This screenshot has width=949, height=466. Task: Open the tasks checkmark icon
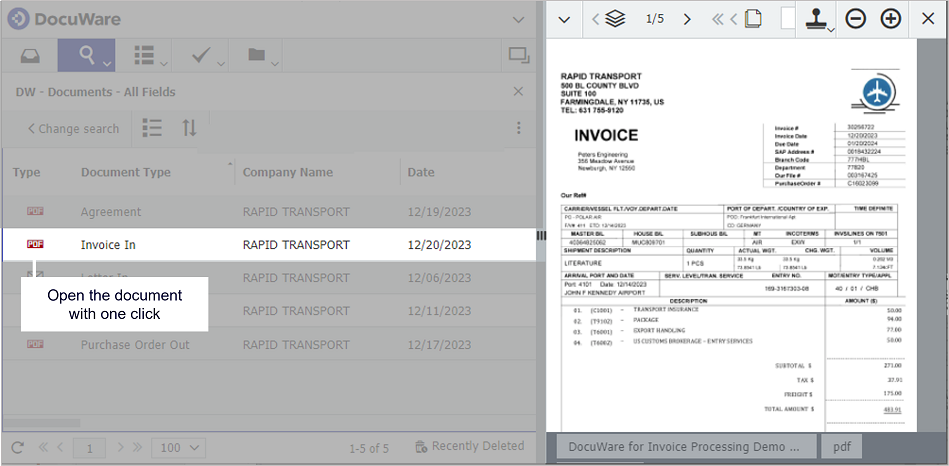(202, 55)
